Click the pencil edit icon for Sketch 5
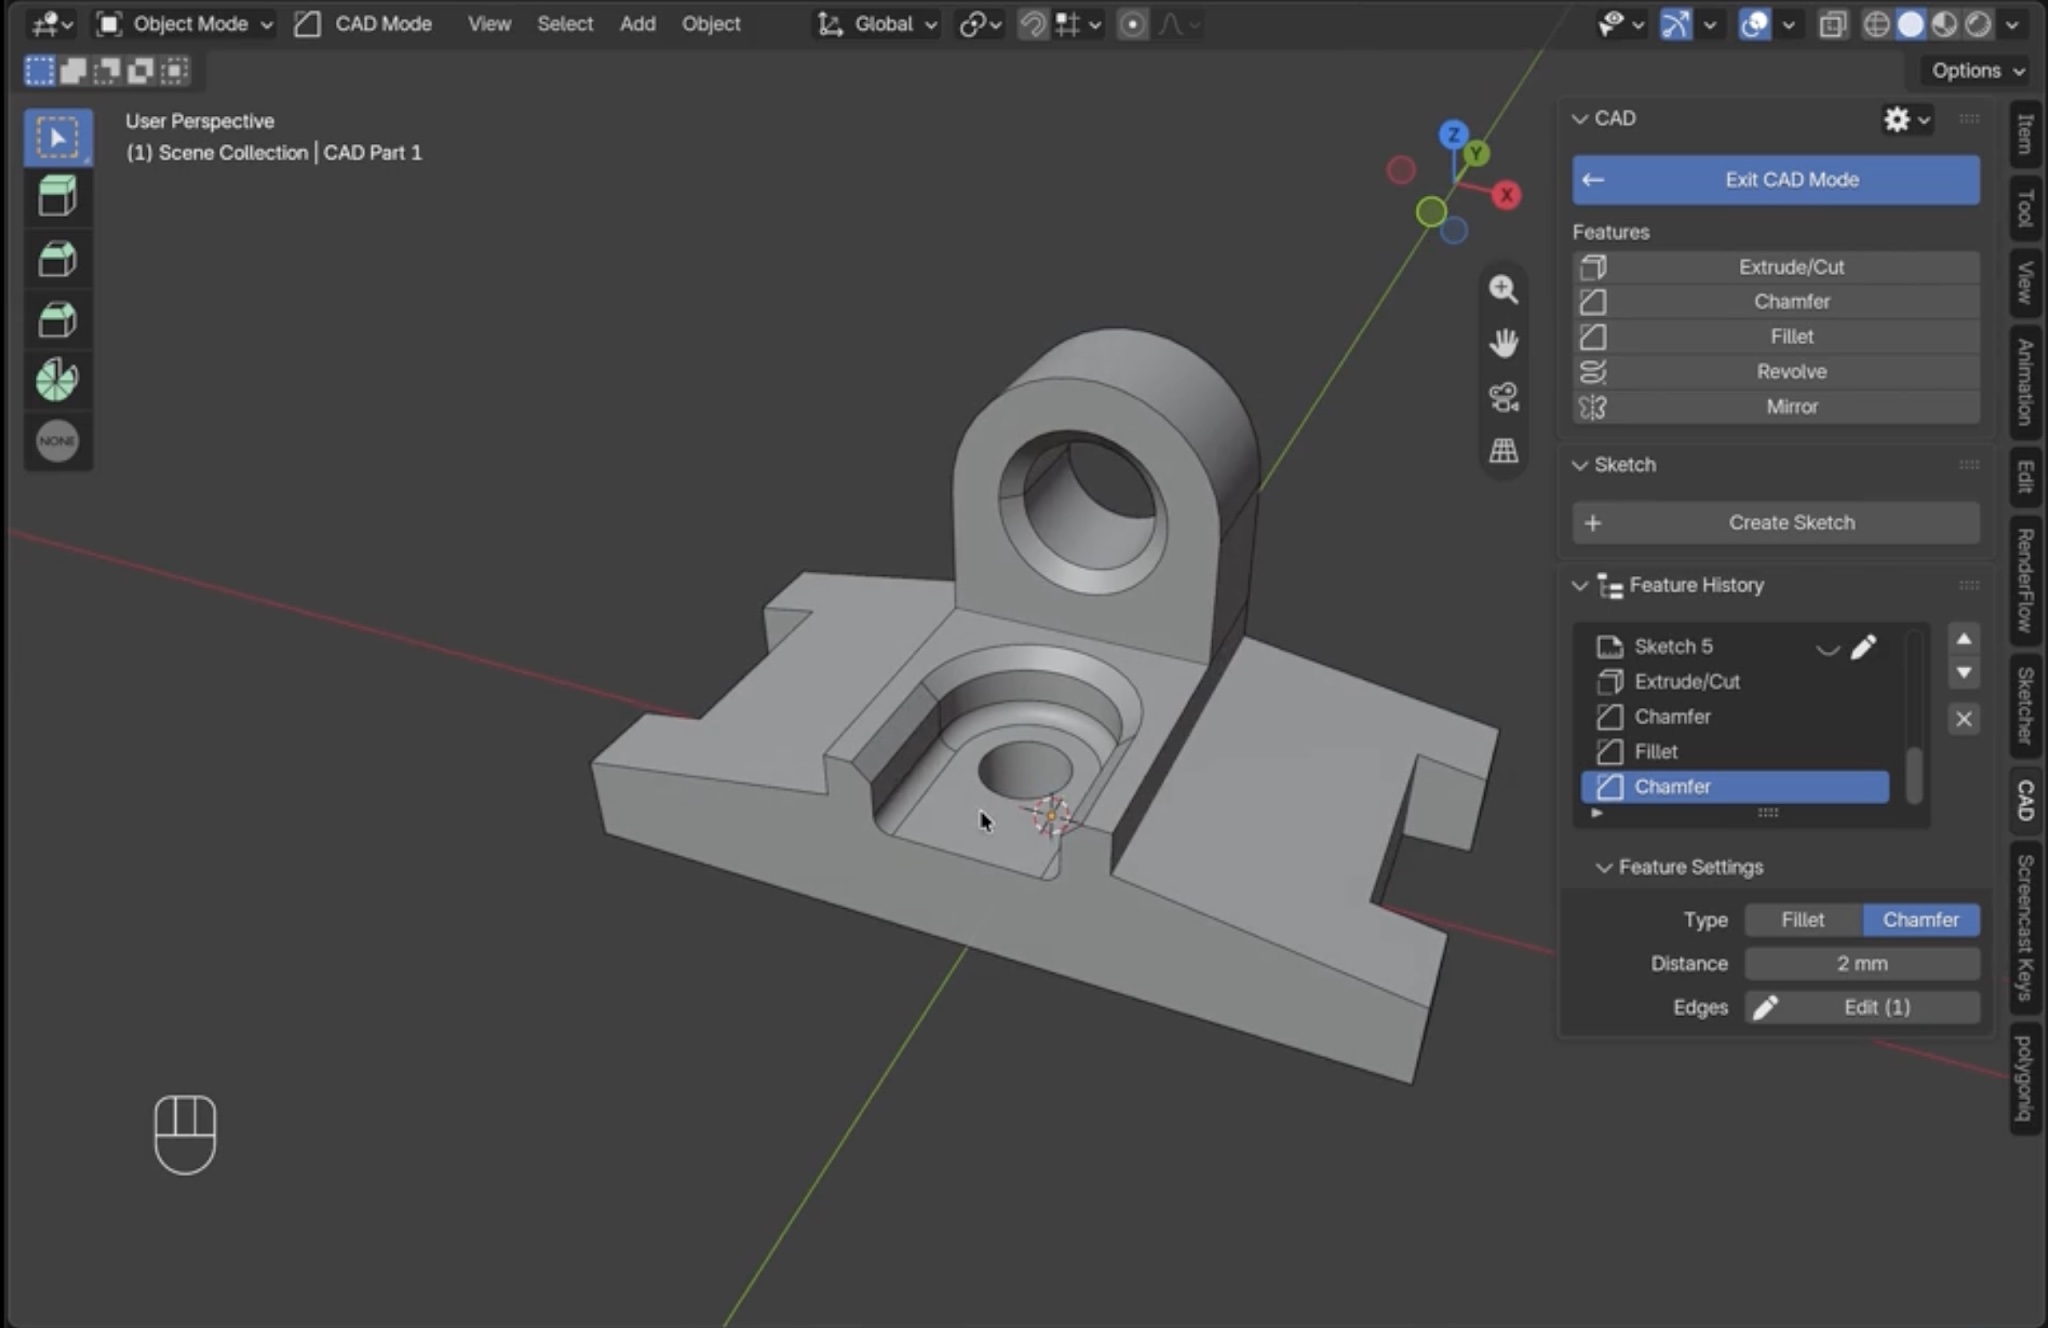Screen dimensions: 2048x1328 pyautogui.click(x=1863, y=647)
